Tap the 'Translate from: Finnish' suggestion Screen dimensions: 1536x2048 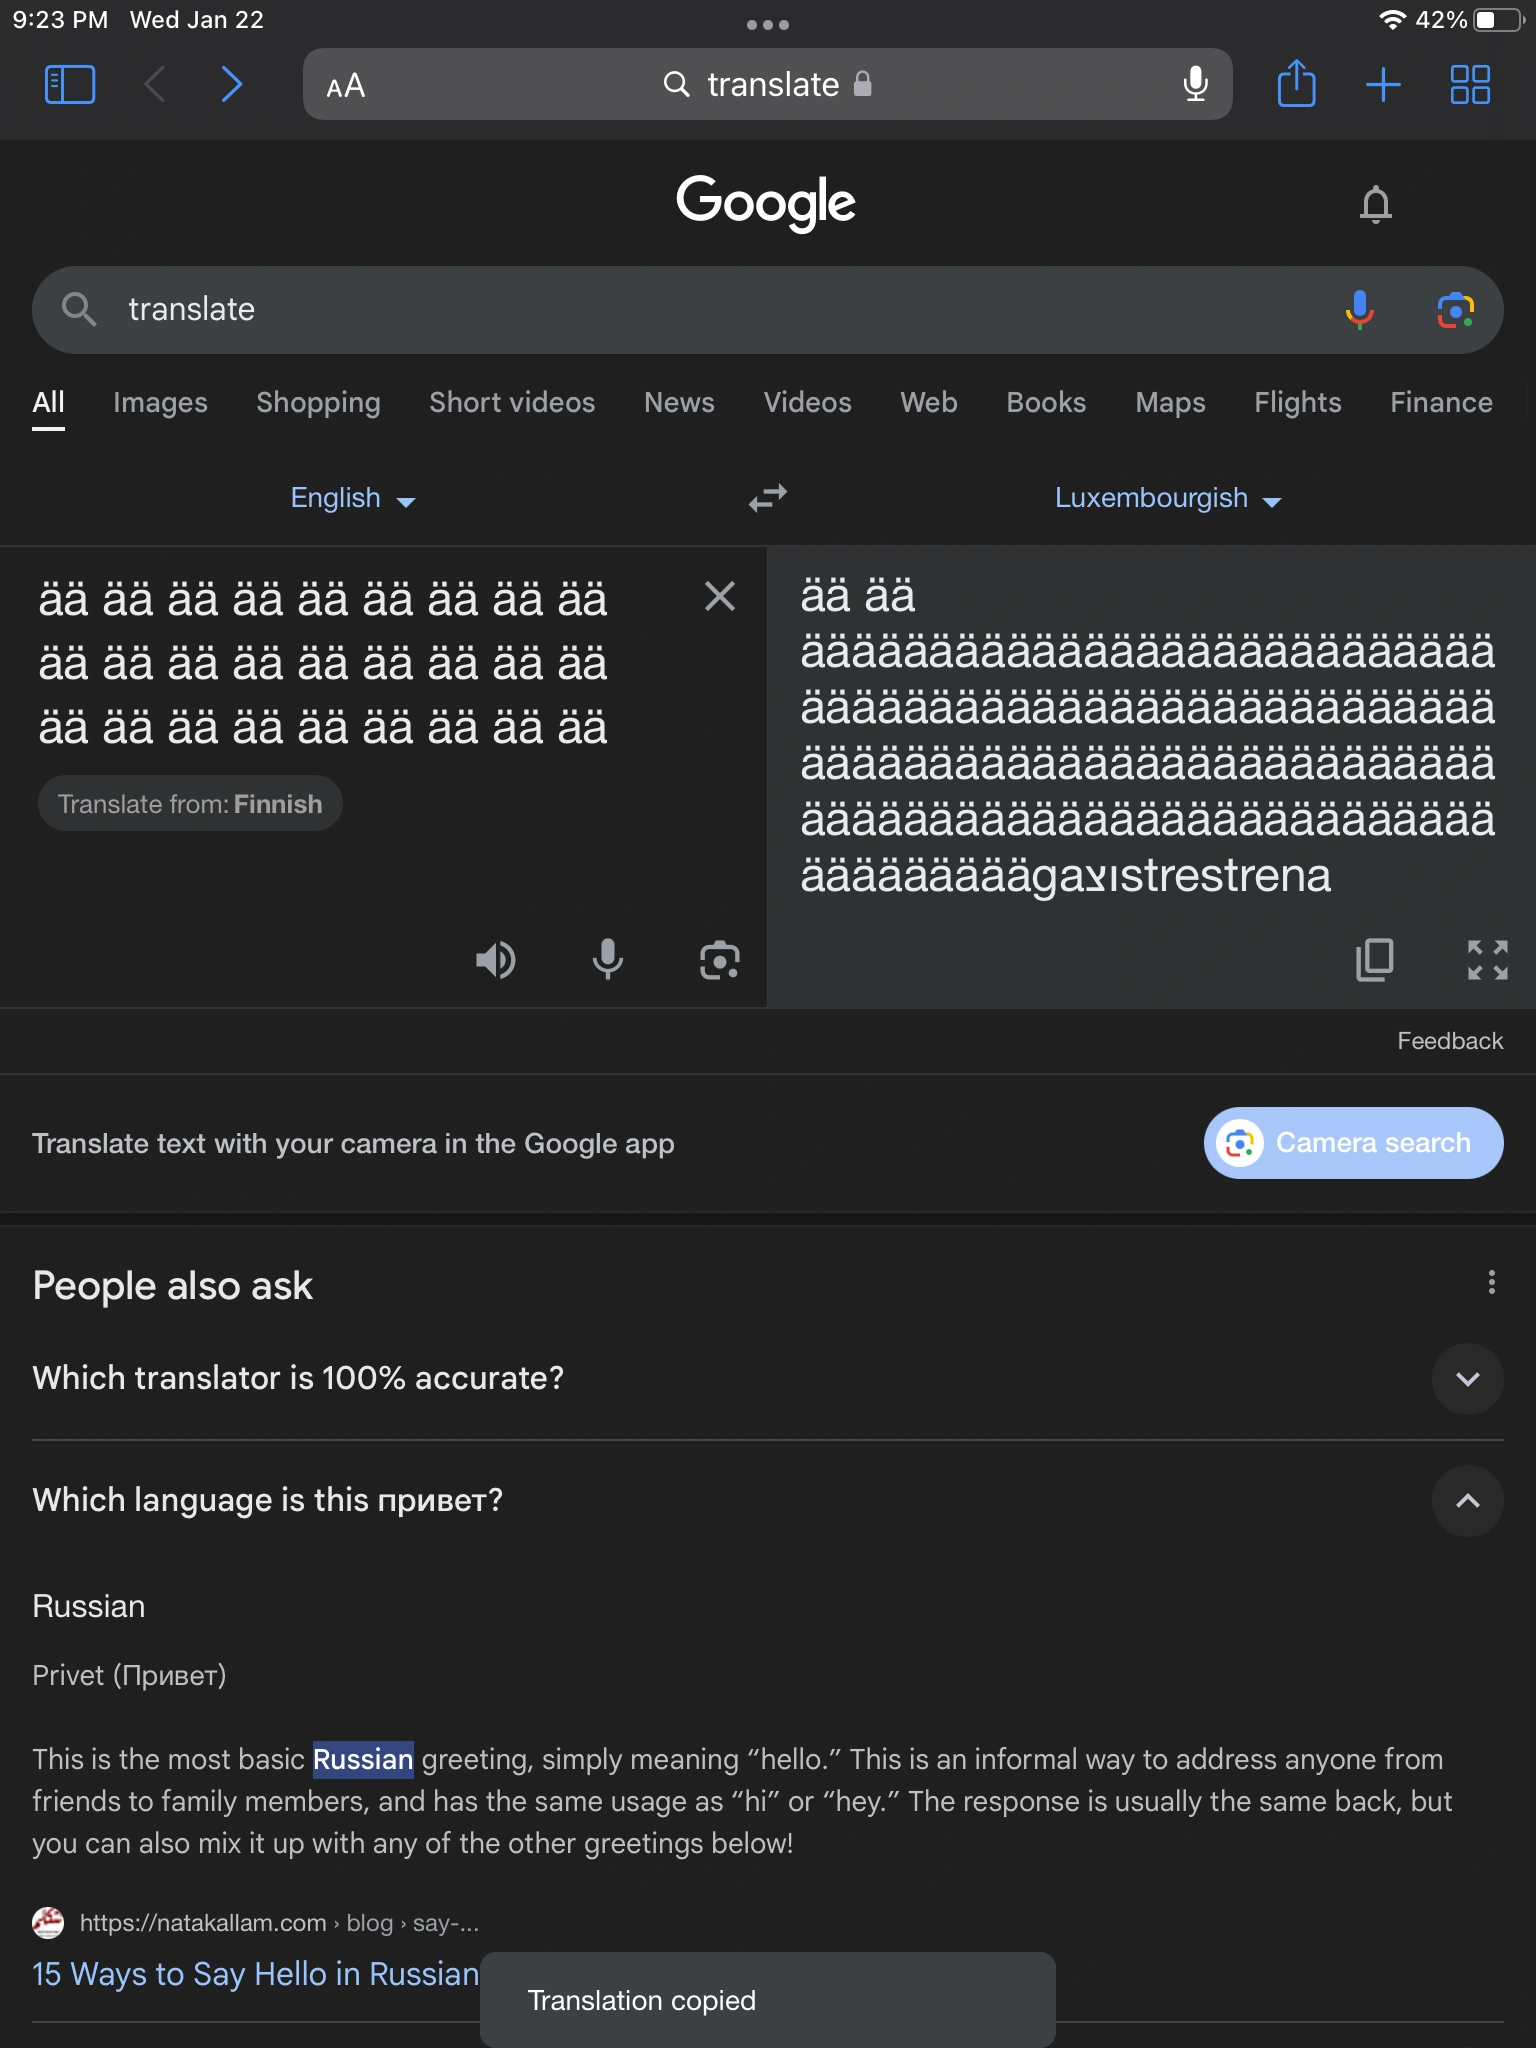(190, 804)
